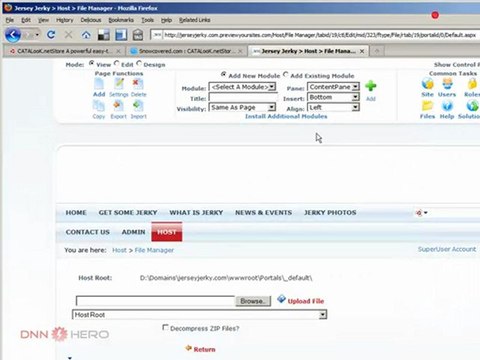480x360 pixels.
Task: Click the Import page icon
Action: (138, 106)
